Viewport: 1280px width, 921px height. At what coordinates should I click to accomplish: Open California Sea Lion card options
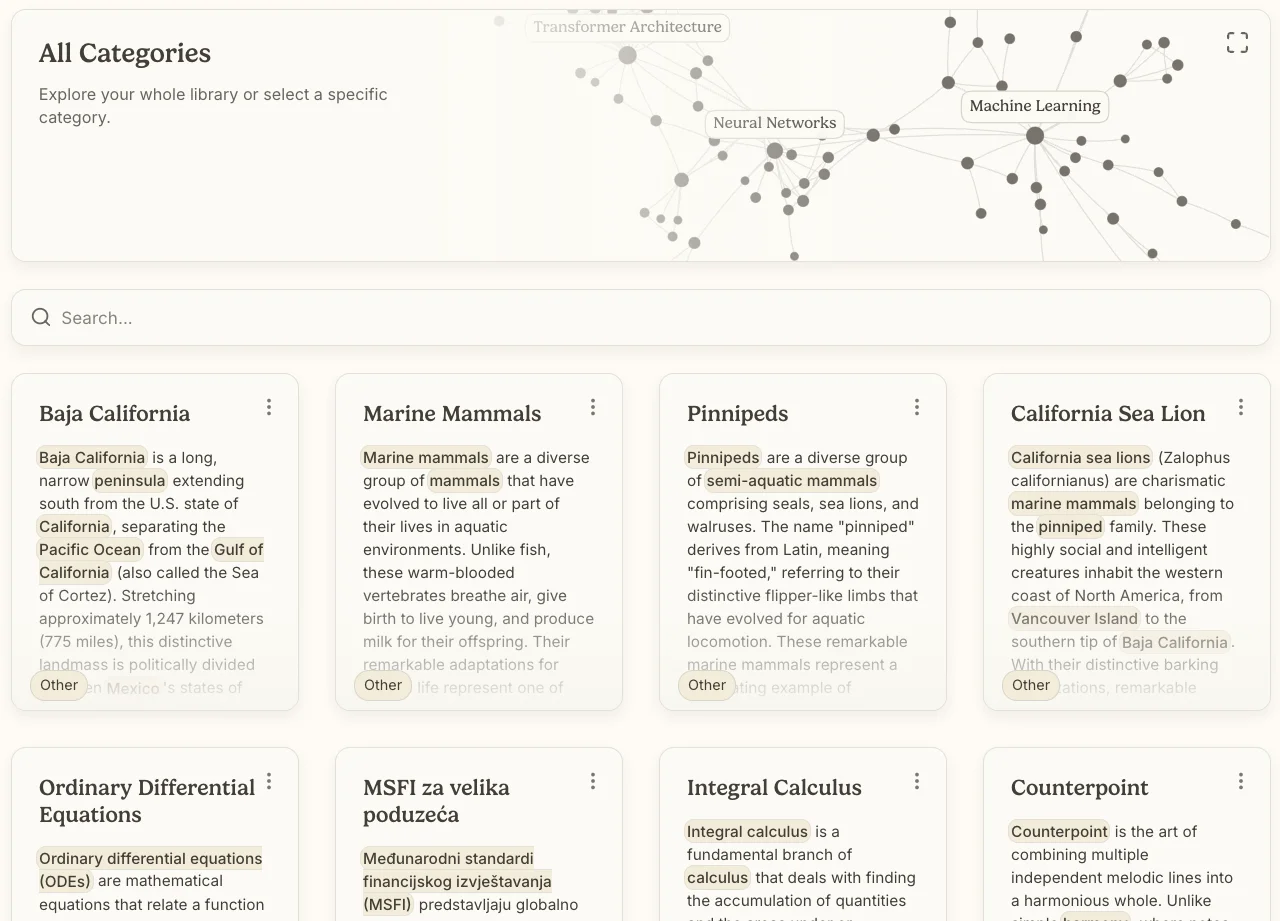click(x=1241, y=407)
